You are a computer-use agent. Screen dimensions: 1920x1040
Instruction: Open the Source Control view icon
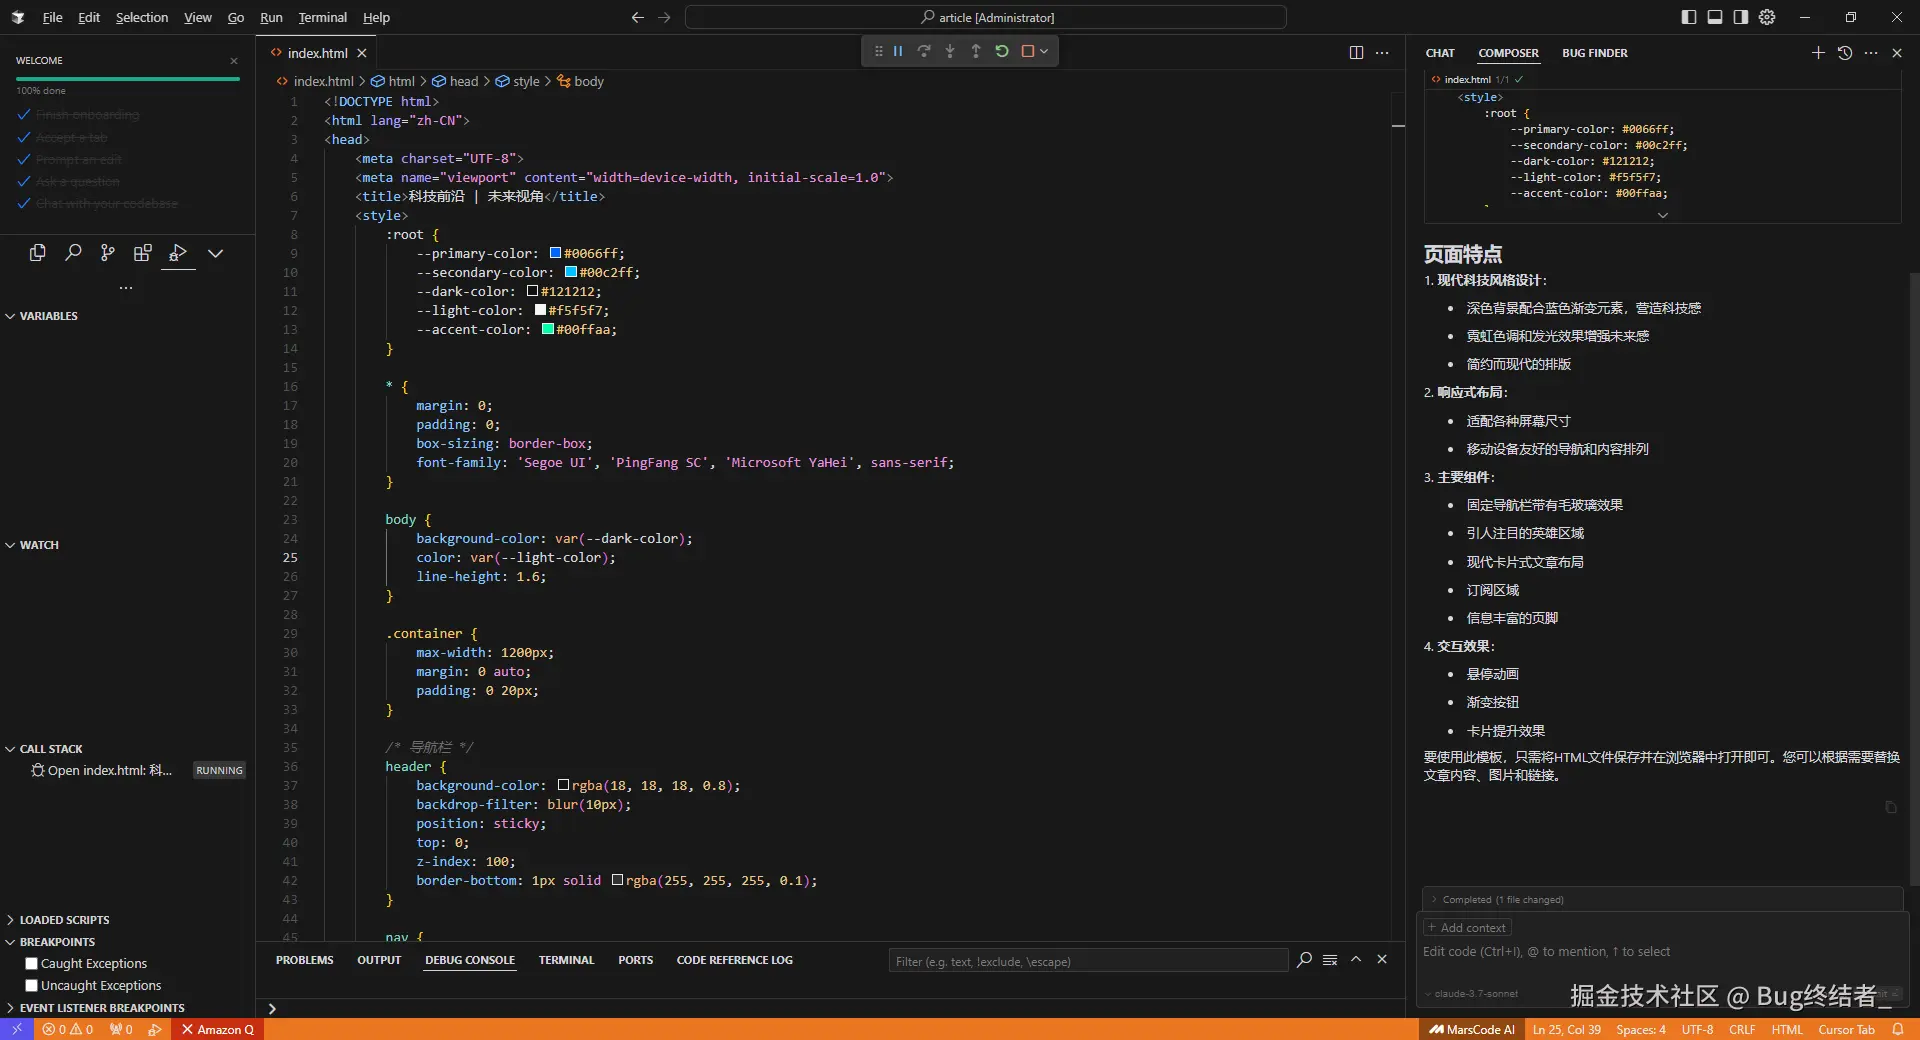point(108,253)
